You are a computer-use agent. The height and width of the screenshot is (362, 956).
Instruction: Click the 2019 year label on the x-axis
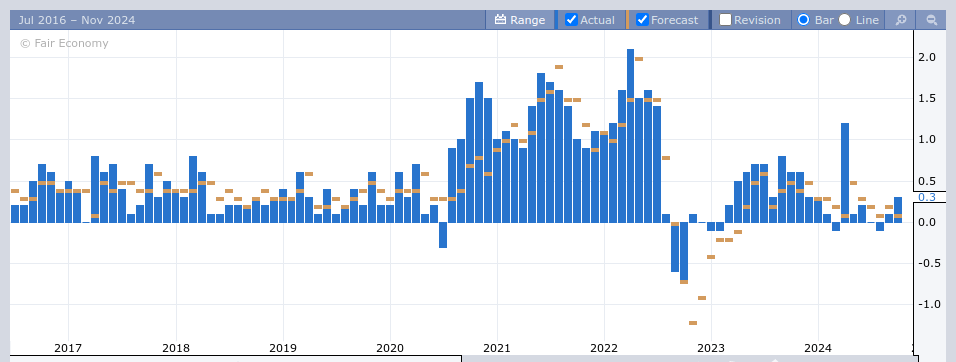[x=283, y=348]
